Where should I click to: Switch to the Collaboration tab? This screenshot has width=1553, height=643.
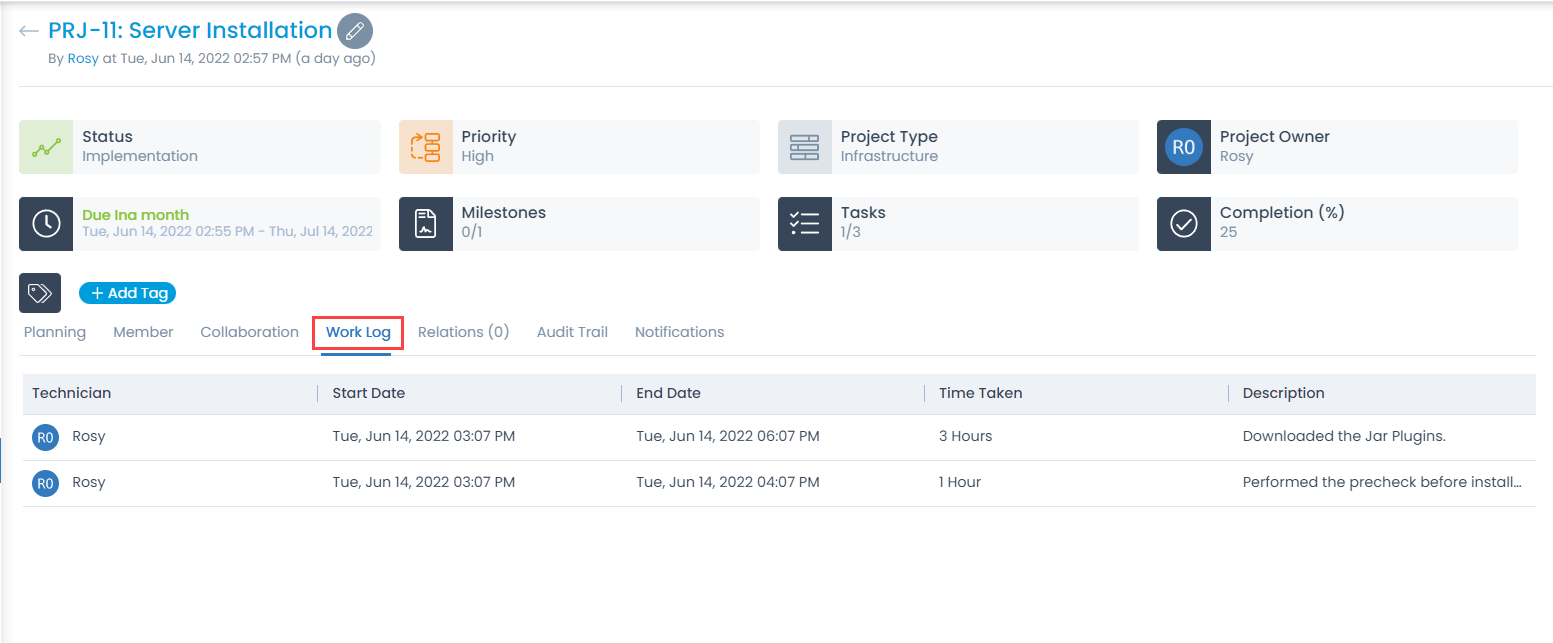coord(248,331)
